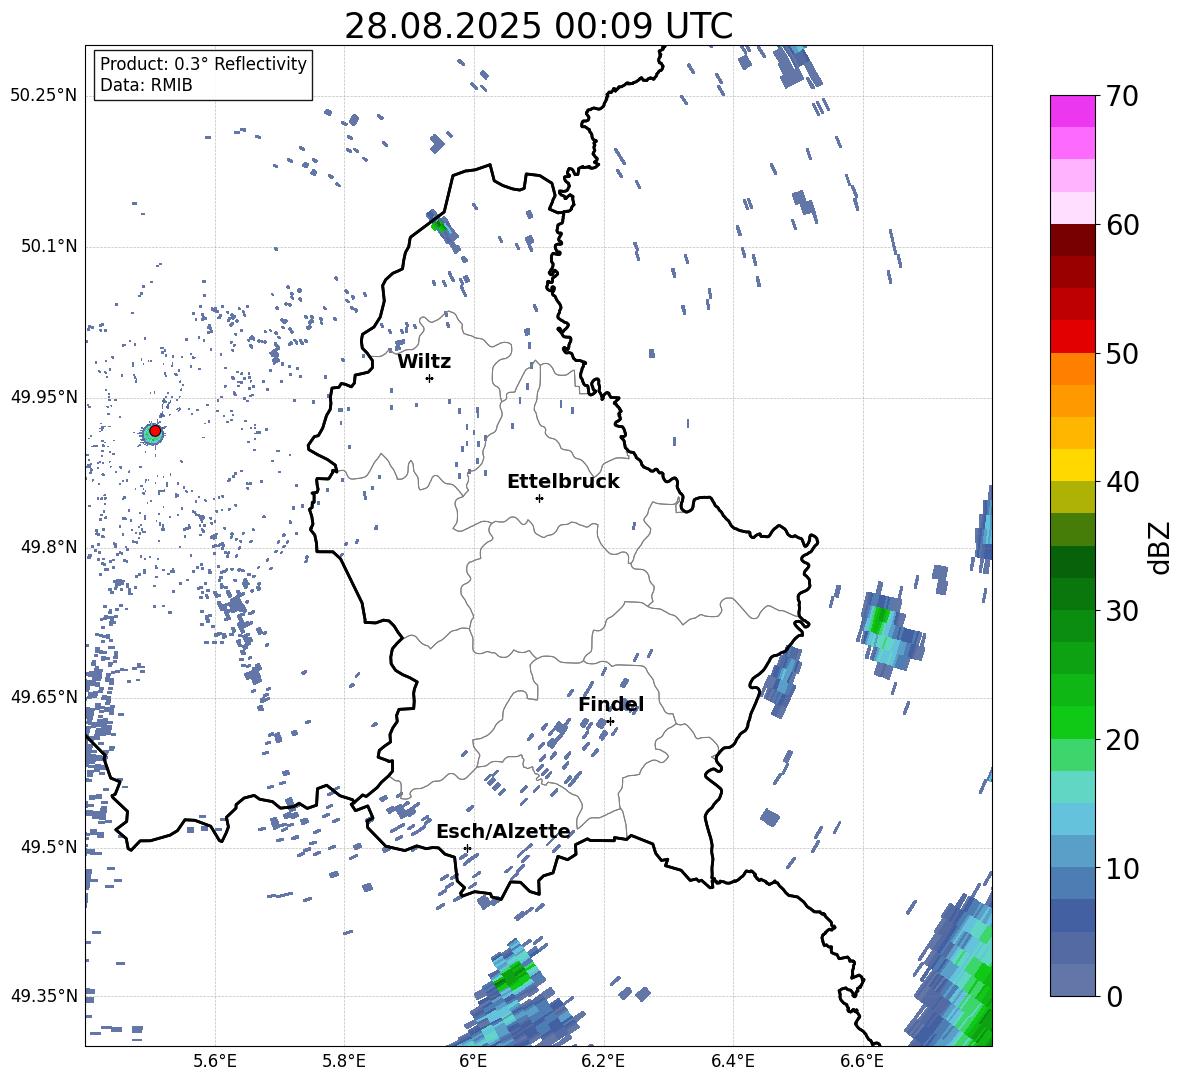Click the 6°E longitude label
The width and height of the screenshot is (1184, 1081).
(x=473, y=1062)
